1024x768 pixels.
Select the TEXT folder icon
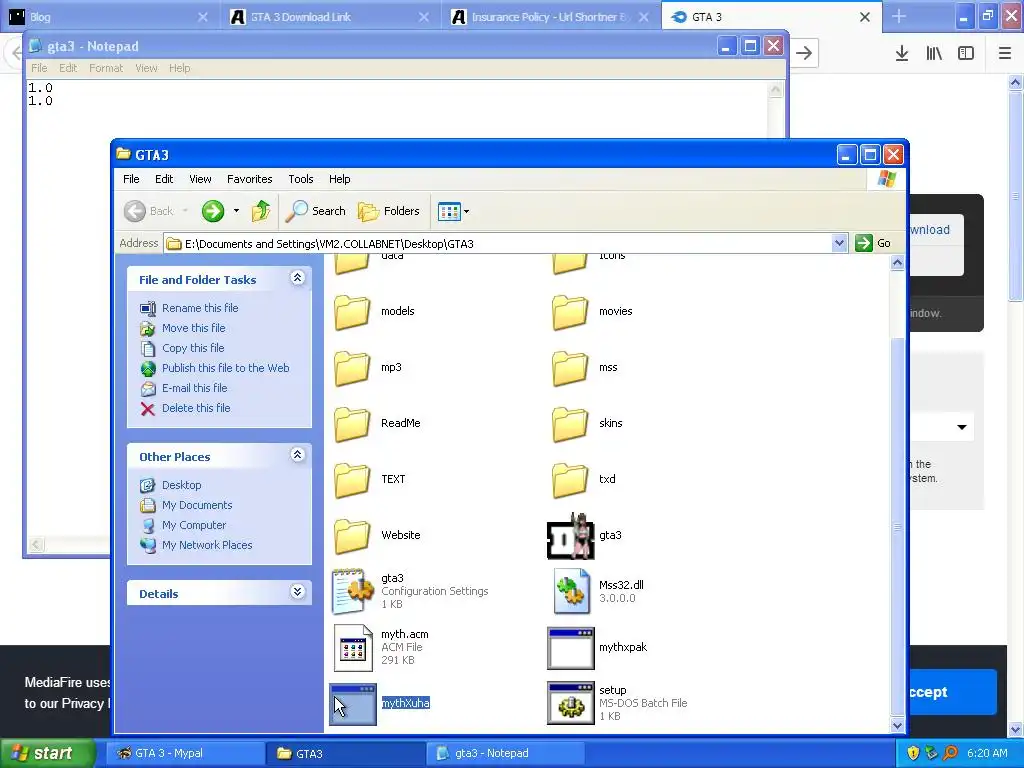tap(352, 480)
